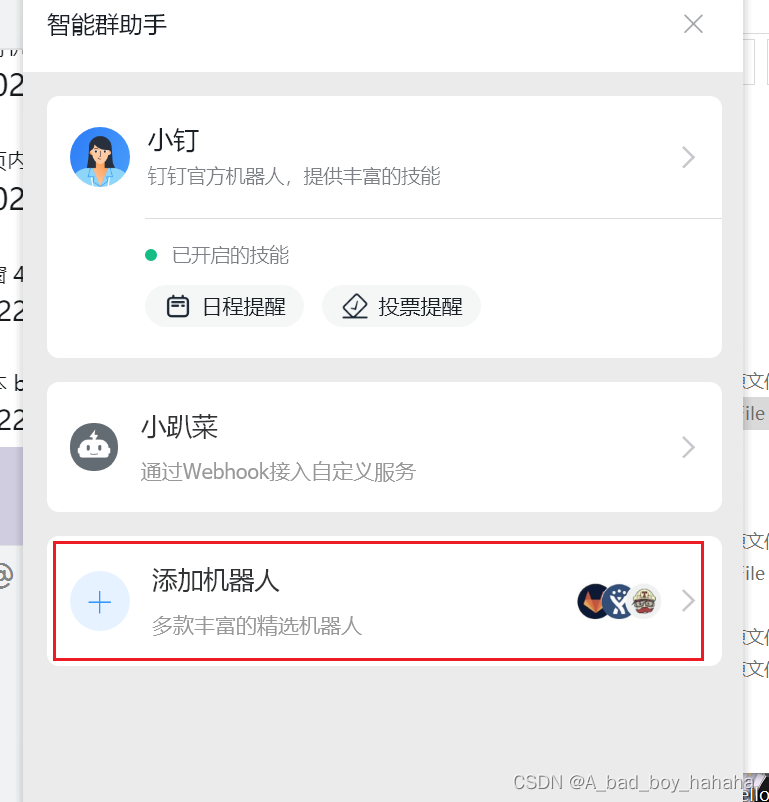The image size is (769, 802).
Task: Open the 日程提醒 skill button
Action: coord(225,306)
